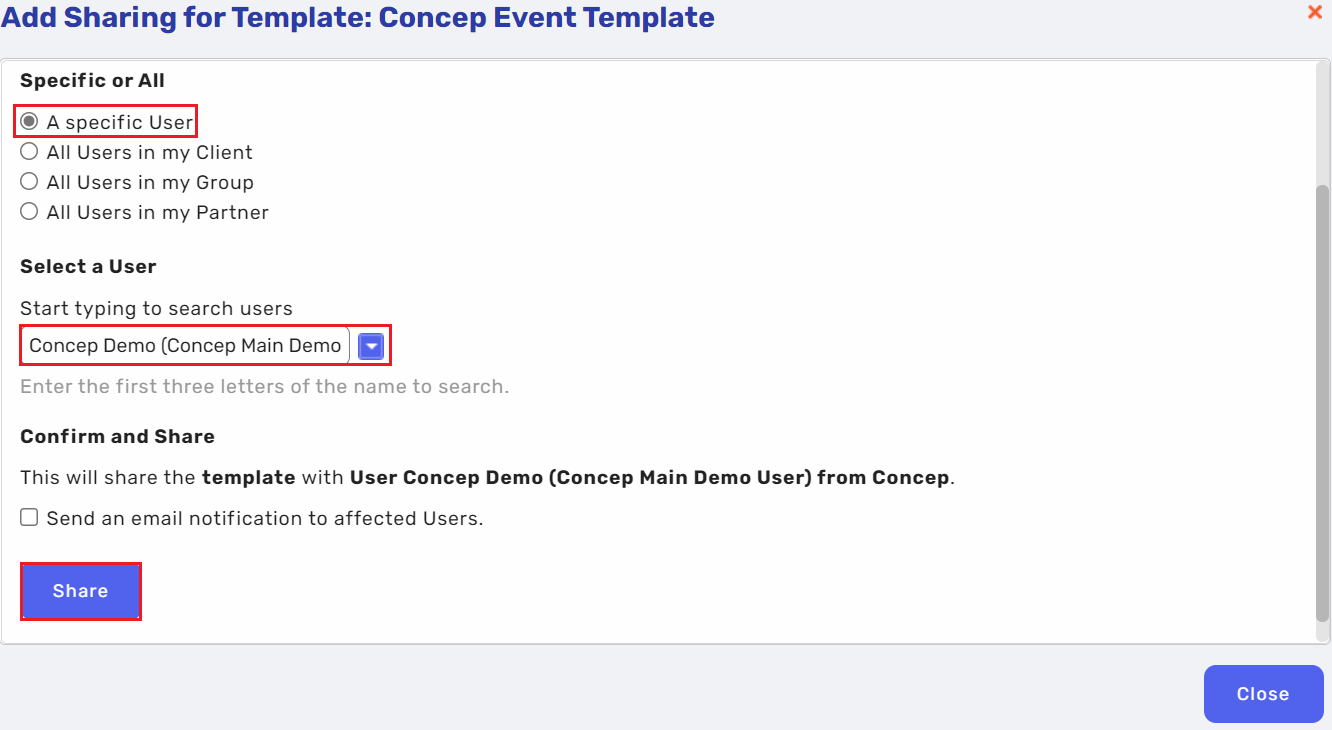Pick 'All Users in my Partner' option
Screen dimensions: 1332x730
pos(30,212)
